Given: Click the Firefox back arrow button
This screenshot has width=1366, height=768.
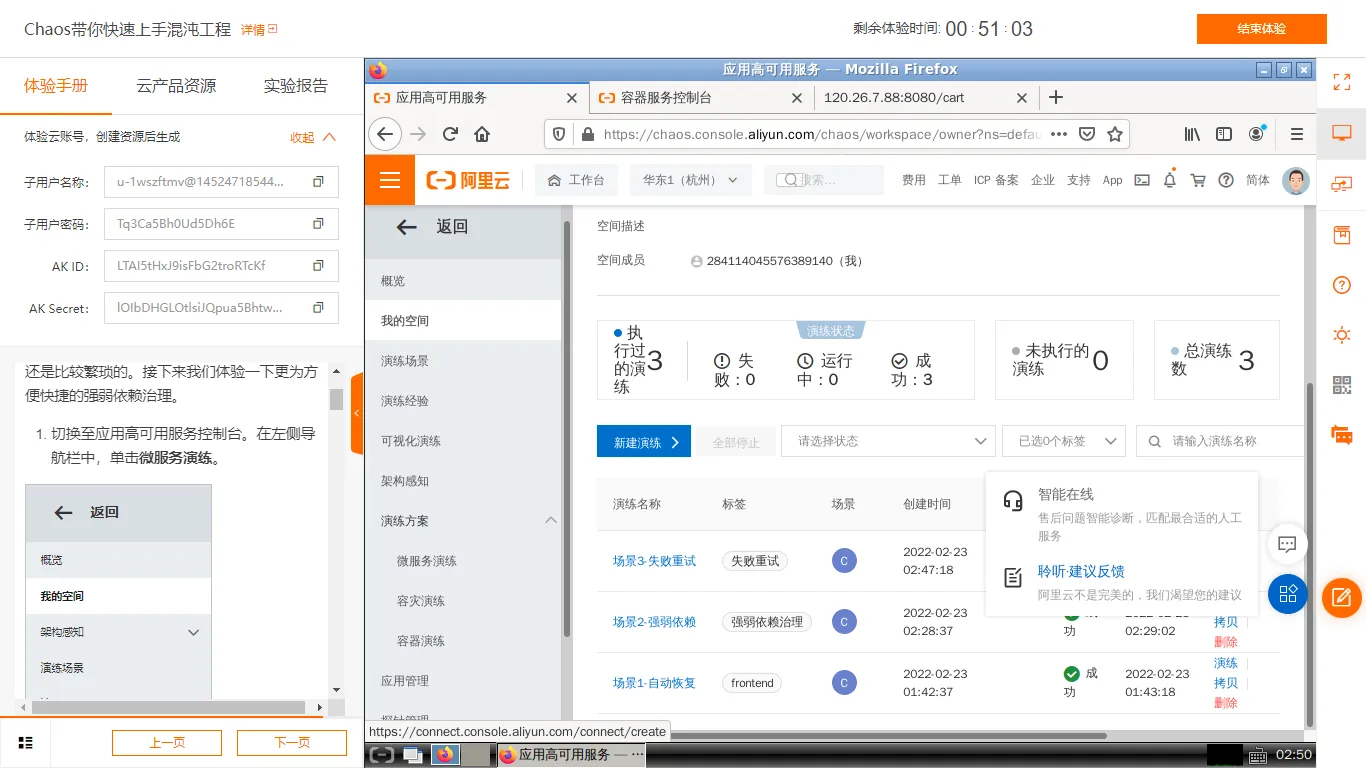Looking at the screenshot, I should [x=385, y=134].
